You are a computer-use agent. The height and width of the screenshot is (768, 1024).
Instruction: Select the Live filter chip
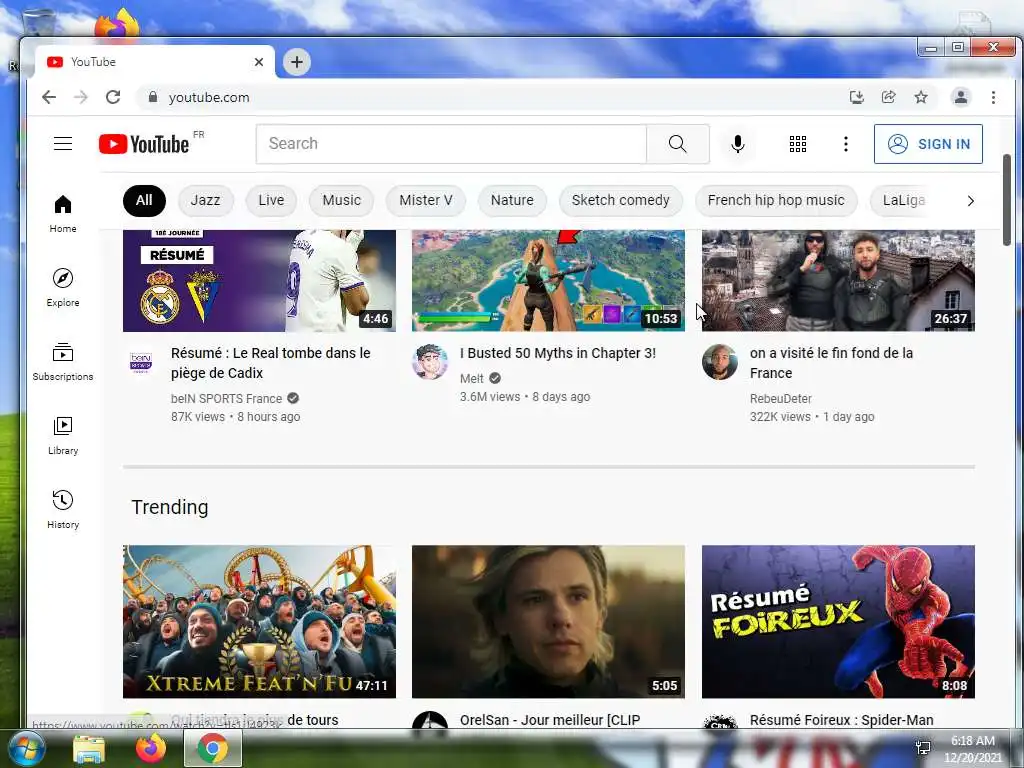click(271, 200)
